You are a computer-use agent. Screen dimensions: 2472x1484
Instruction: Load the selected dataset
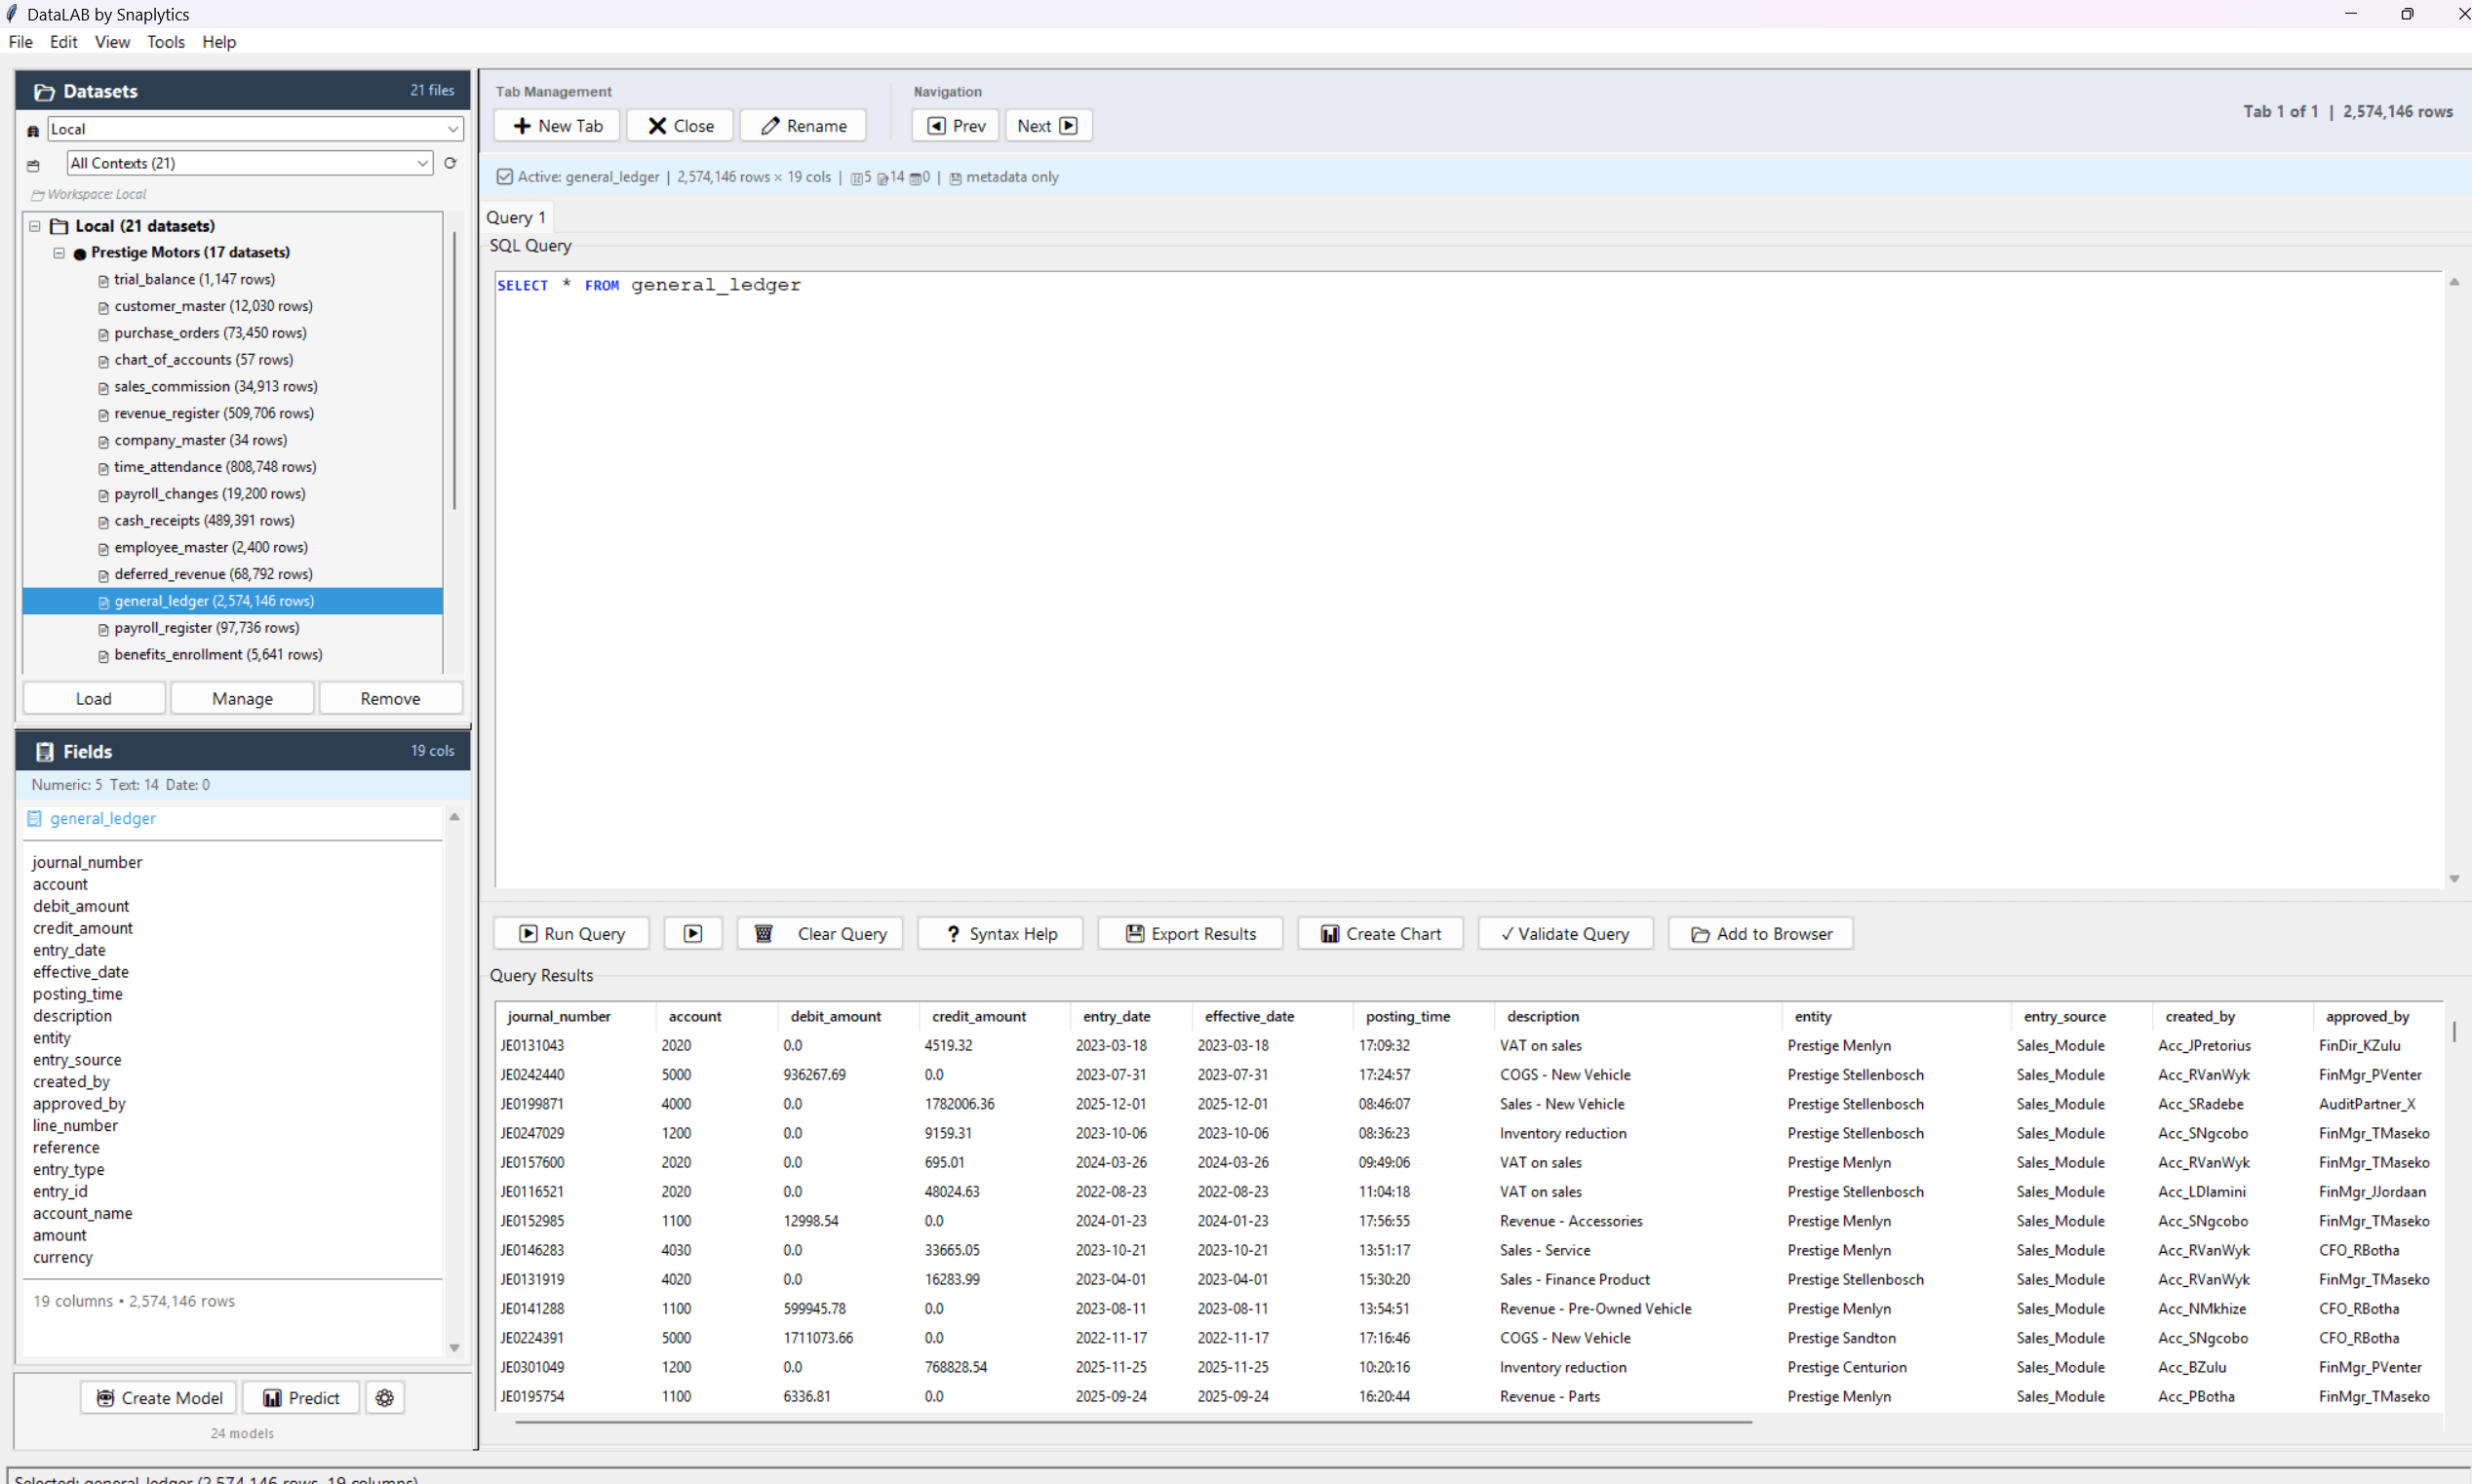[93, 697]
